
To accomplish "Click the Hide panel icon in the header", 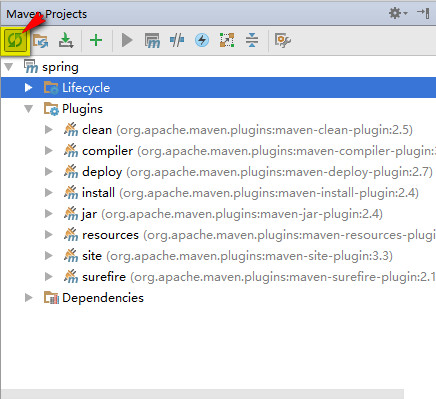I will [x=423, y=13].
